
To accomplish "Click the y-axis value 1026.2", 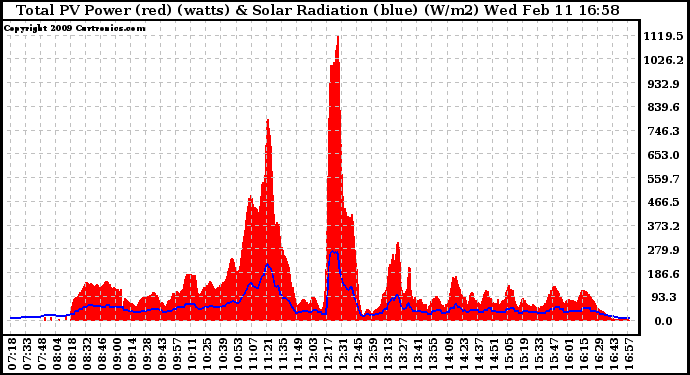I will [664, 60].
